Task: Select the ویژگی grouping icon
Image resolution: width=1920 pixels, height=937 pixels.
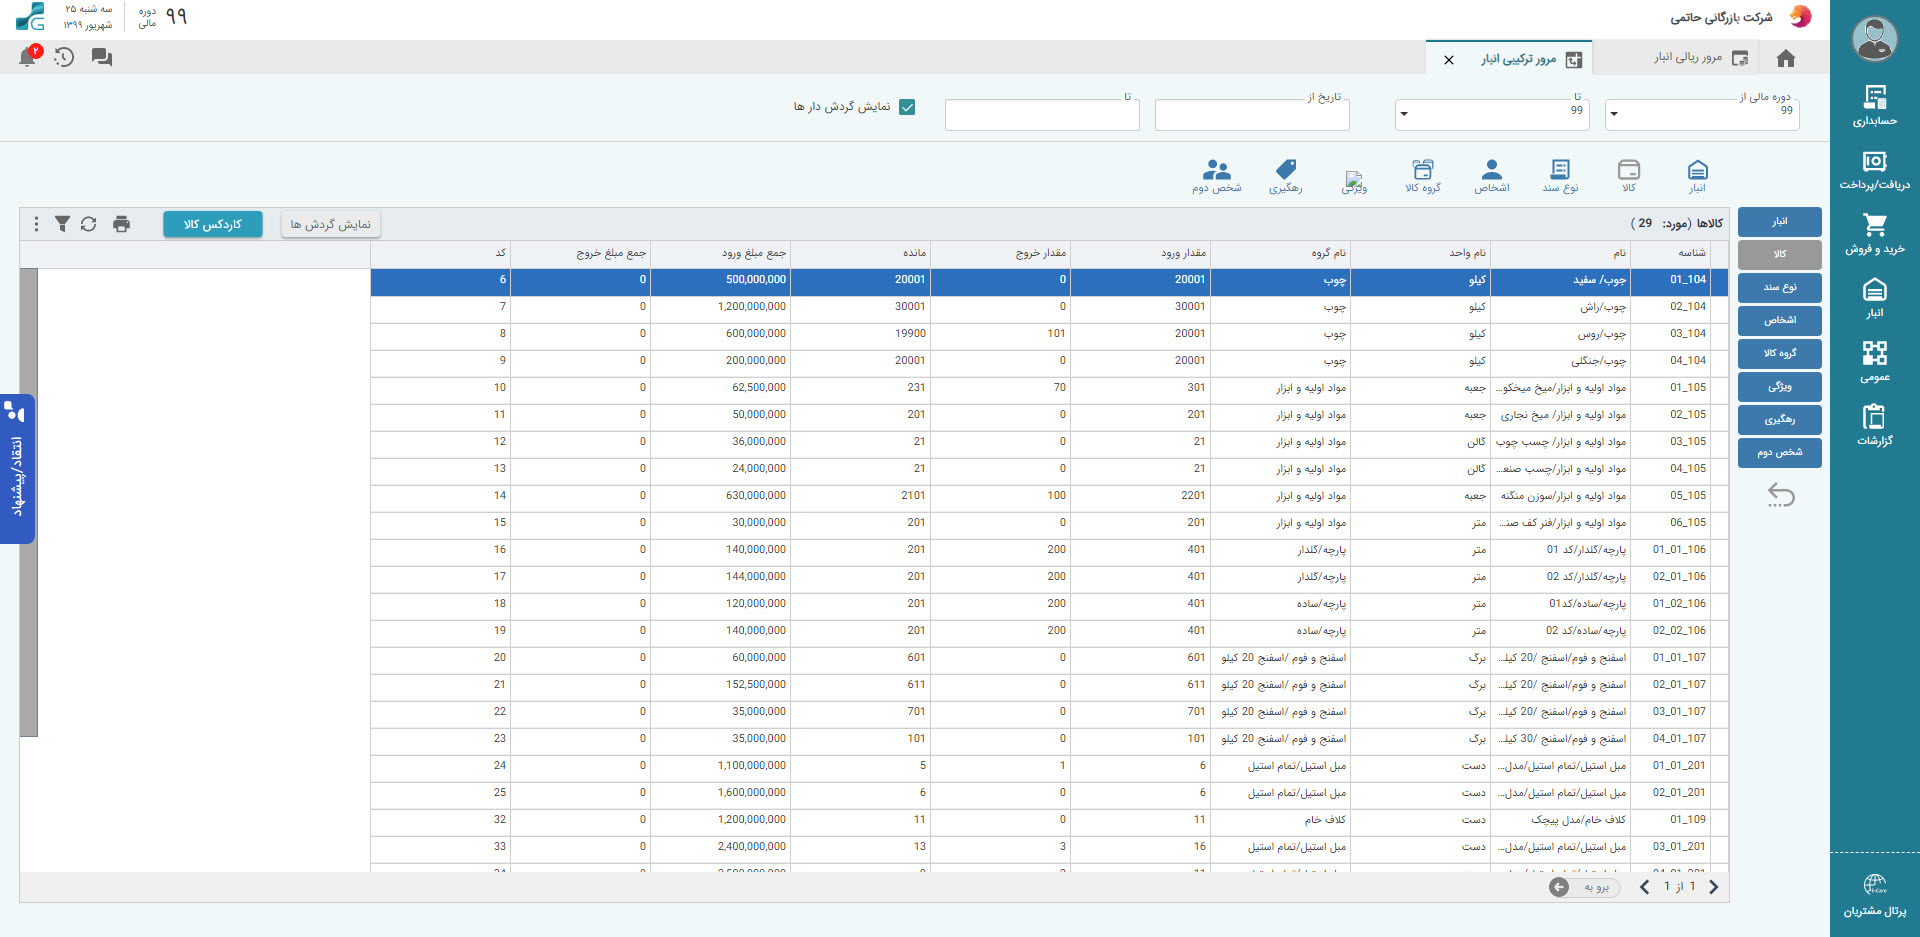Action: 1354,180
